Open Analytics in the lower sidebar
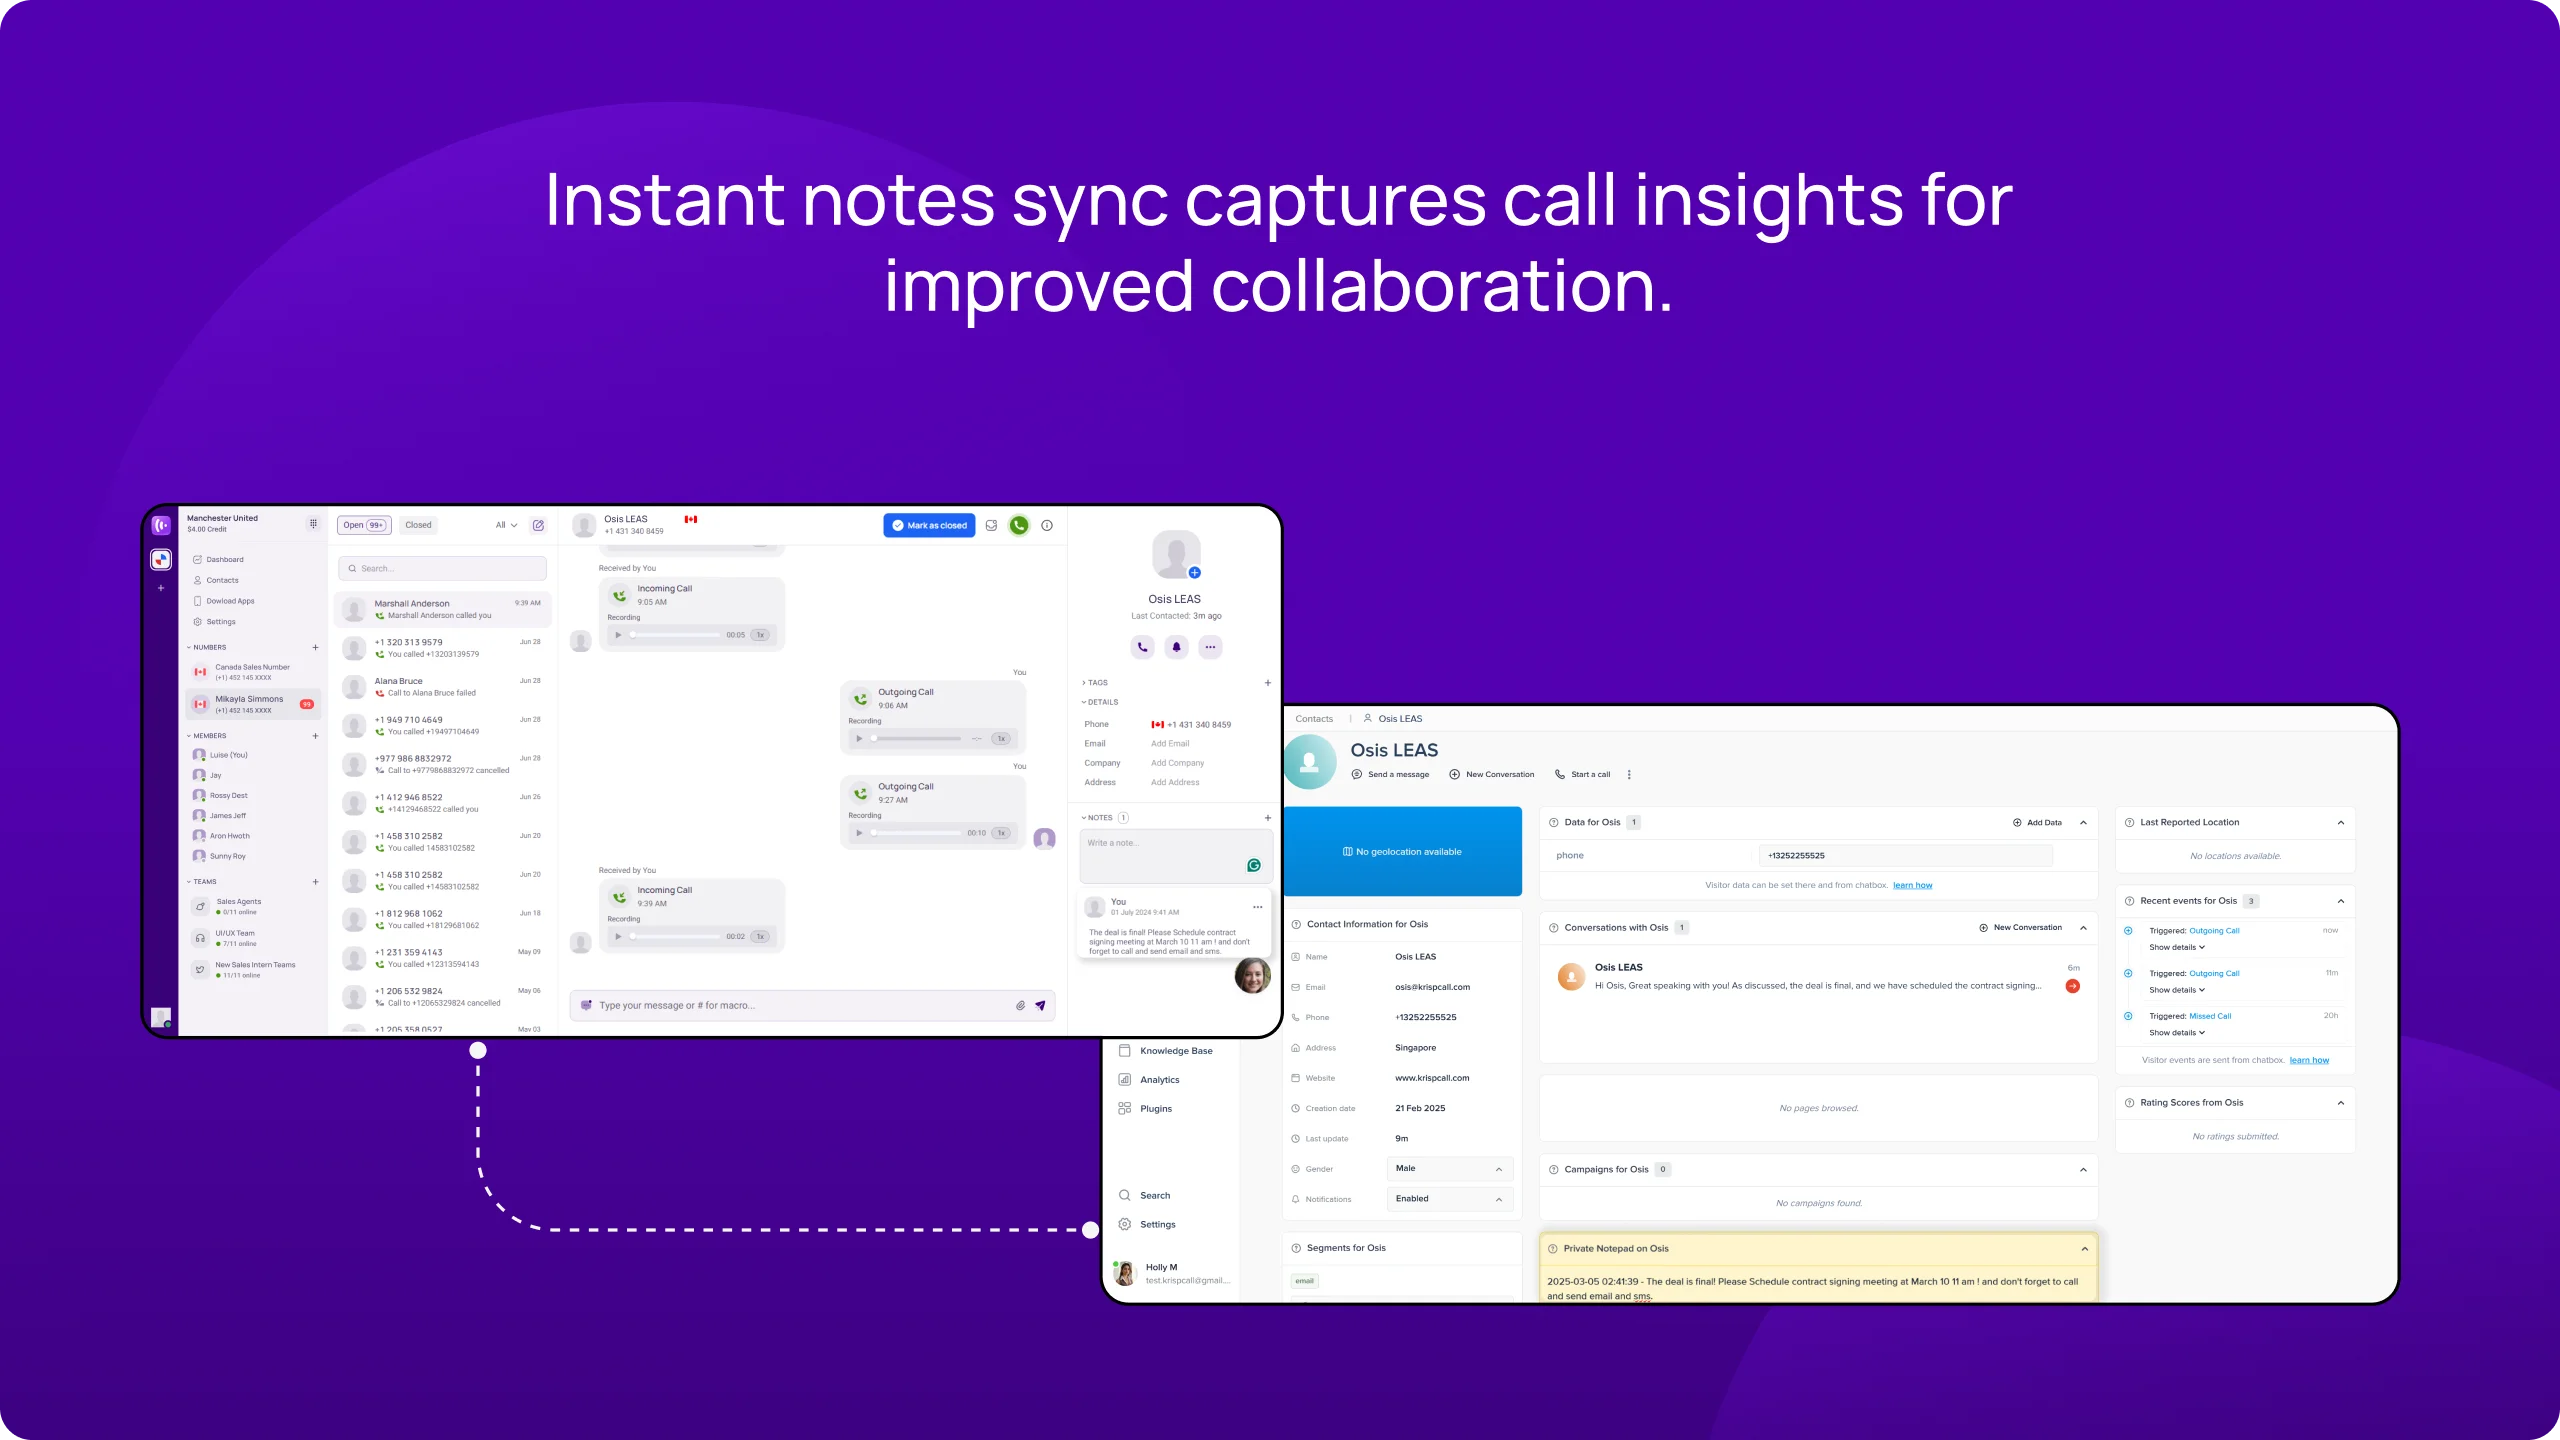The width and height of the screenshot is (2560, 1440). (1149, 1080)
